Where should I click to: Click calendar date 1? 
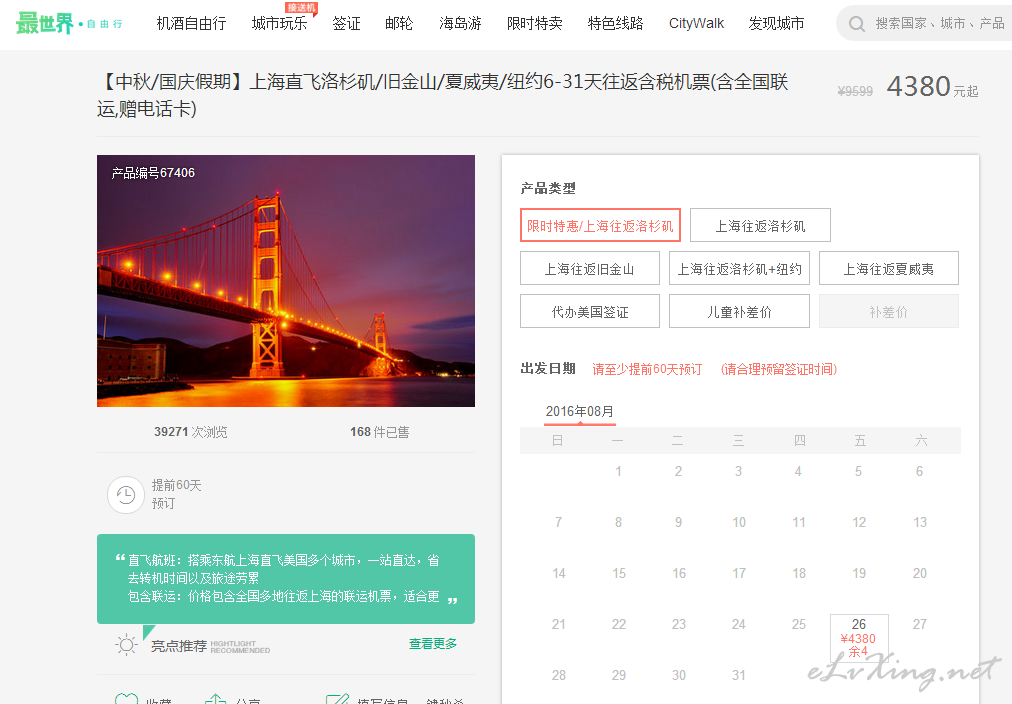tap(618, 471)
